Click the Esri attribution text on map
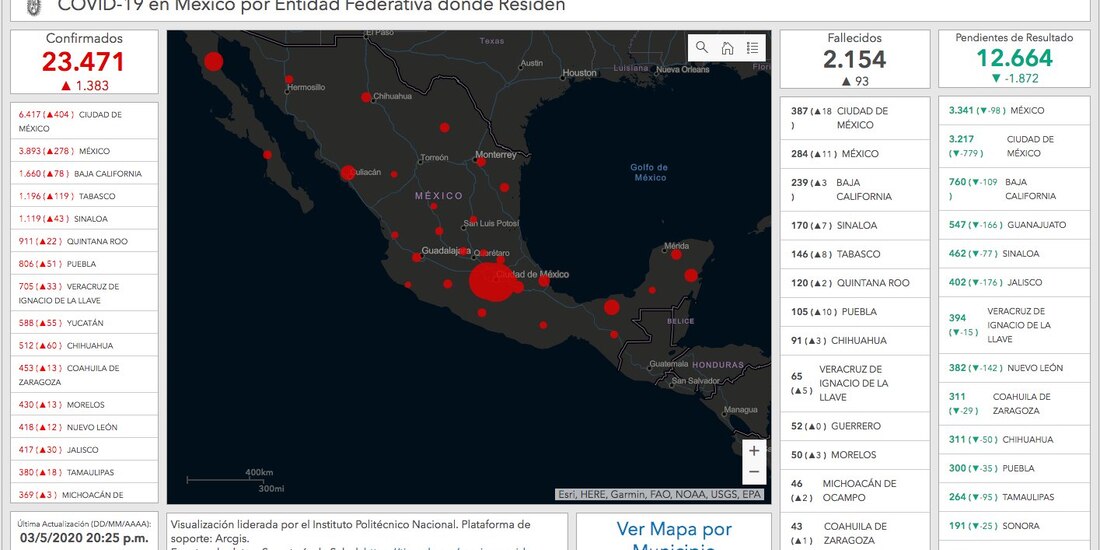This screenshot has width=1100, height=550. pos(661,494)
